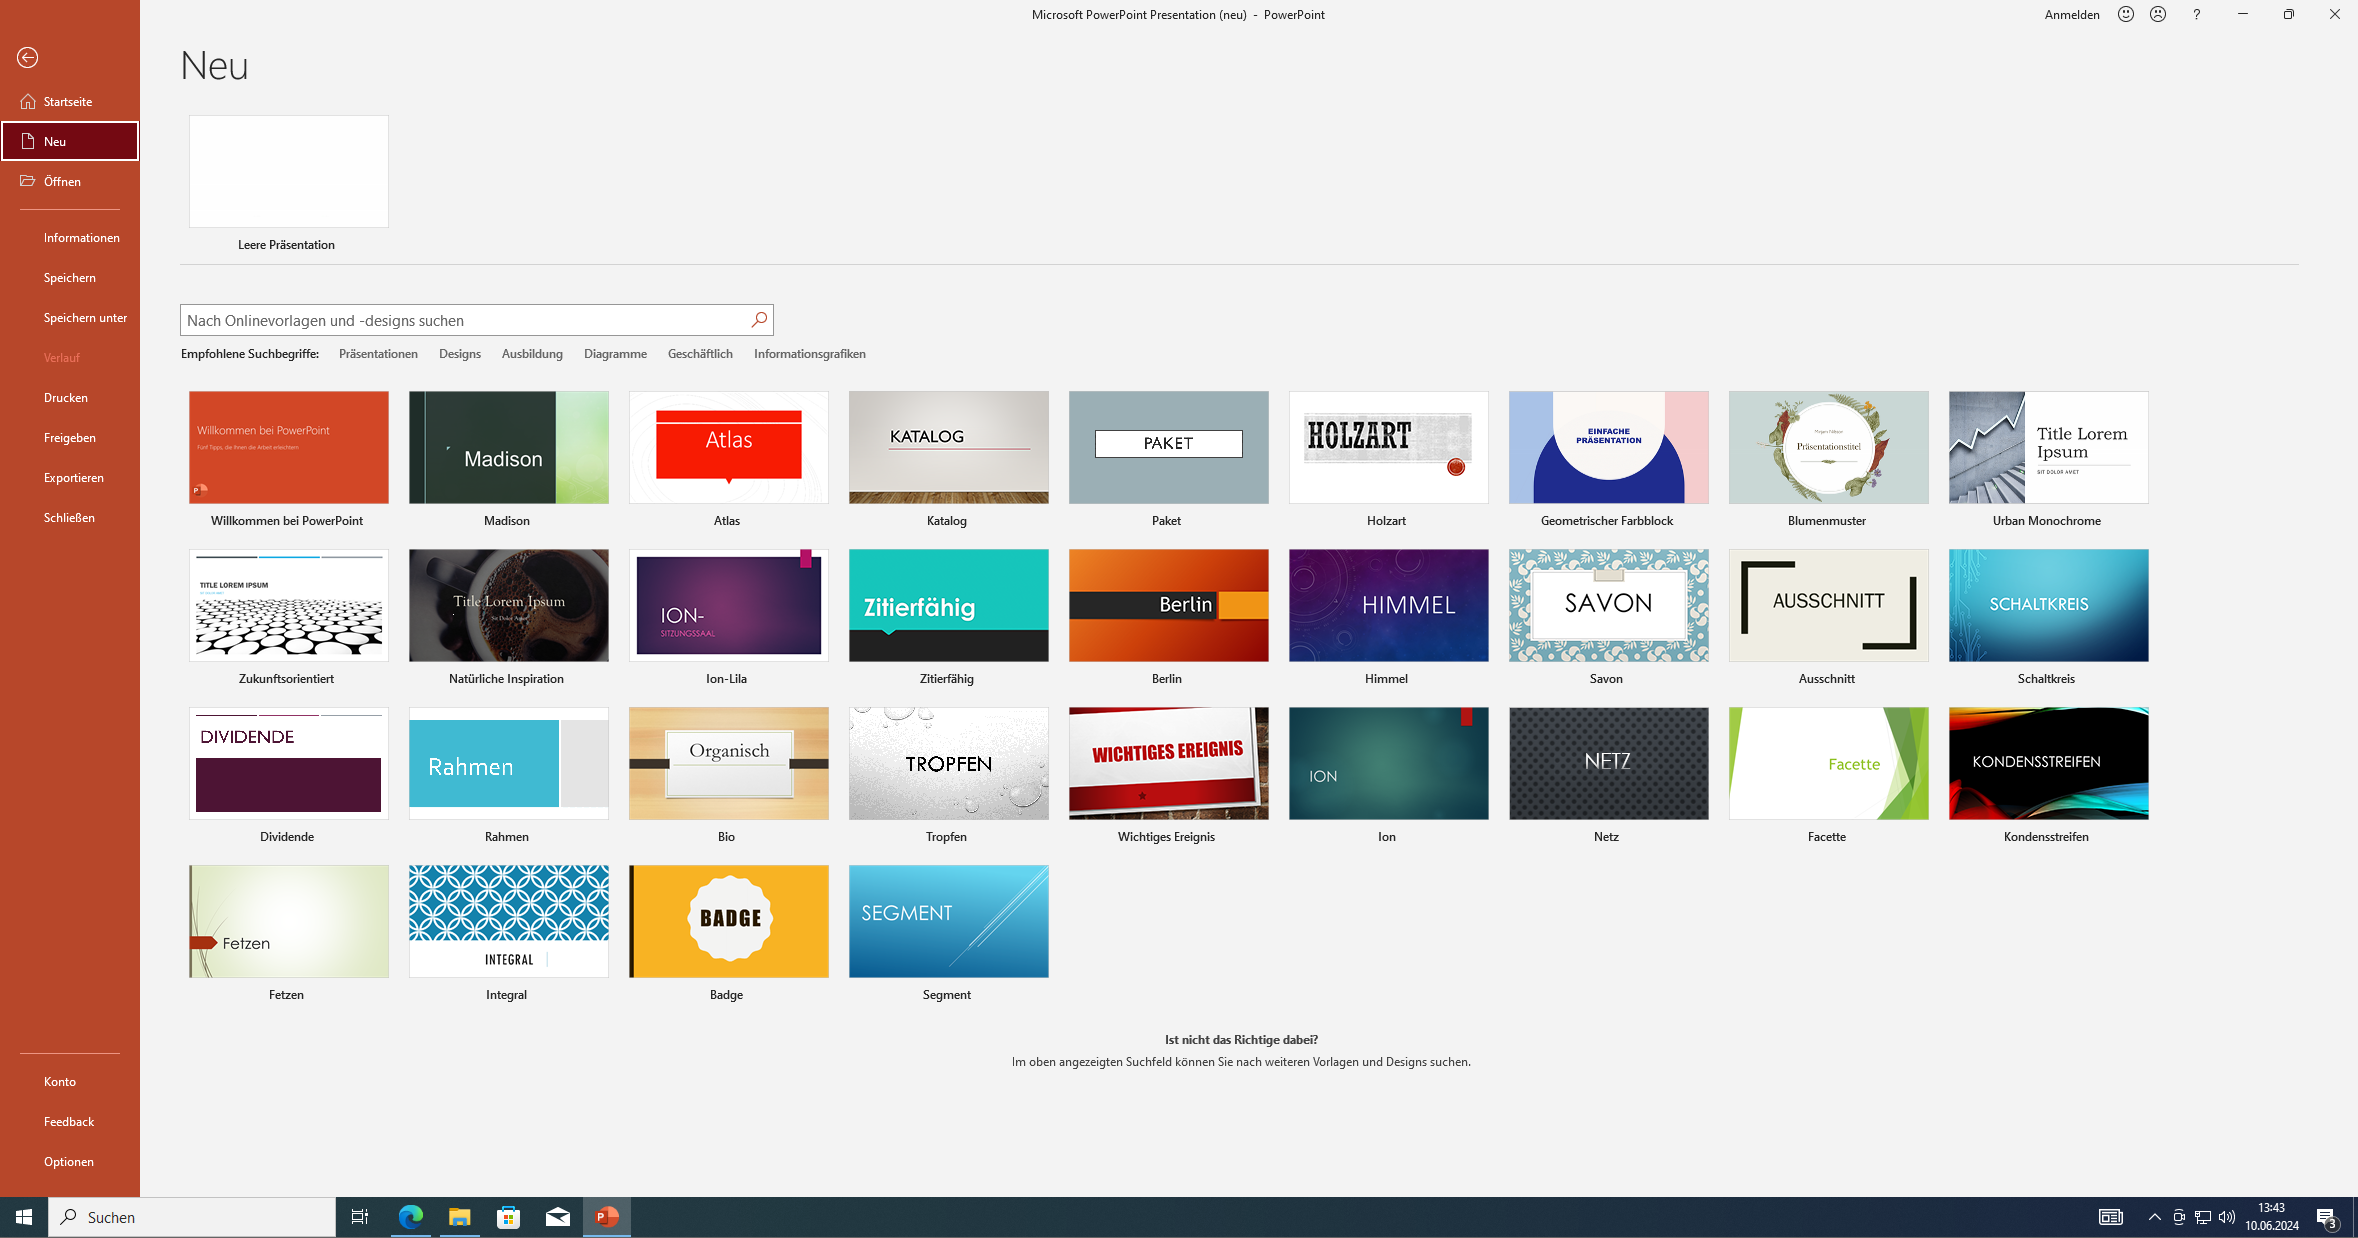Select Speichern unter in the sidebar
Screen dimensions: 2358x1238
pyautogui.click(x=85, y=317)
